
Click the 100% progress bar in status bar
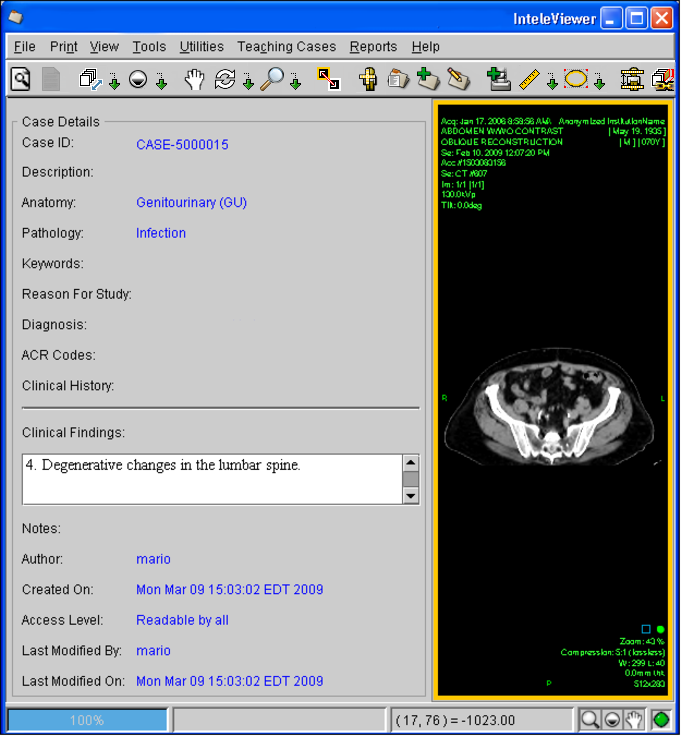(87, 720)
